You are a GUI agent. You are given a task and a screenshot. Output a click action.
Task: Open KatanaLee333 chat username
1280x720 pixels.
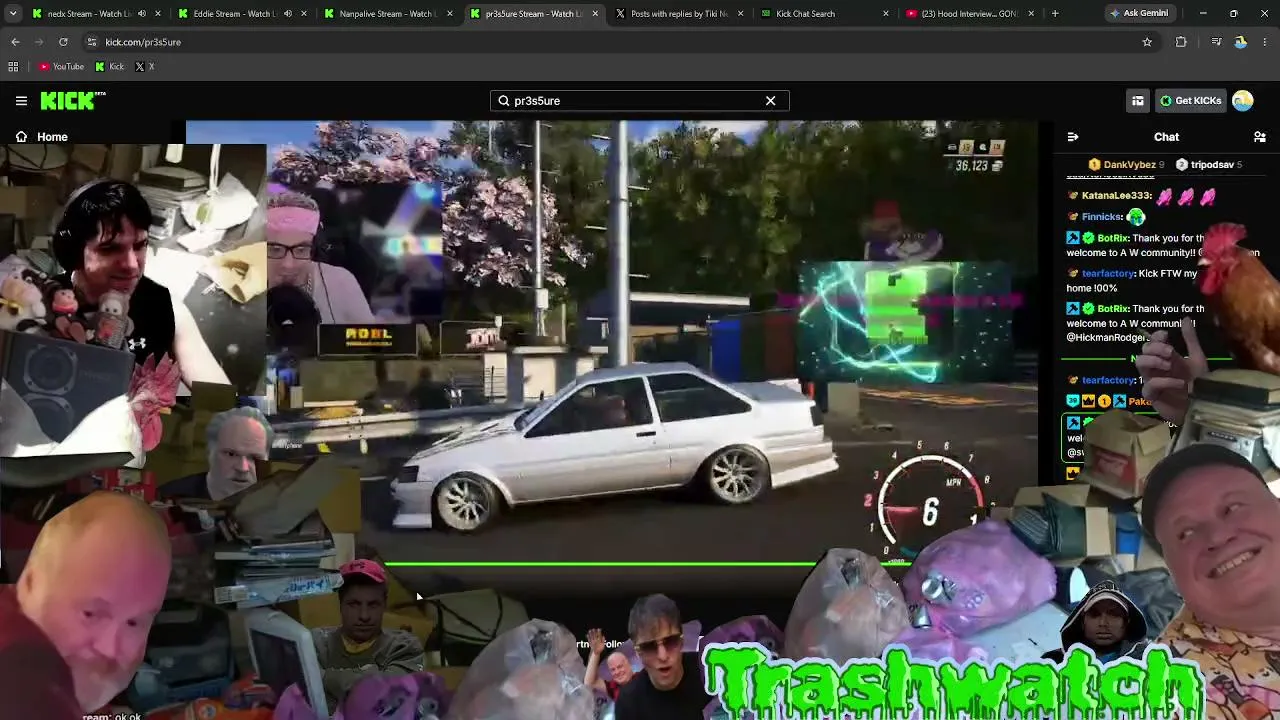tap(1117, 196)
